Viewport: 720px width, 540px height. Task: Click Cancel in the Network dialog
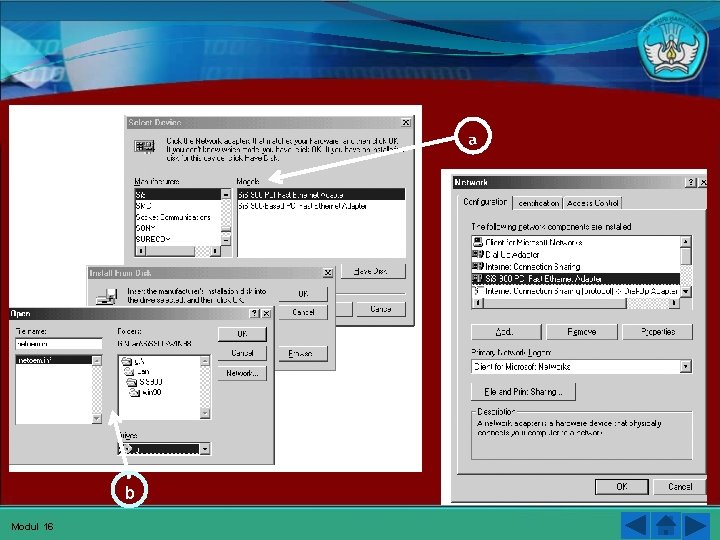[680, 487]
